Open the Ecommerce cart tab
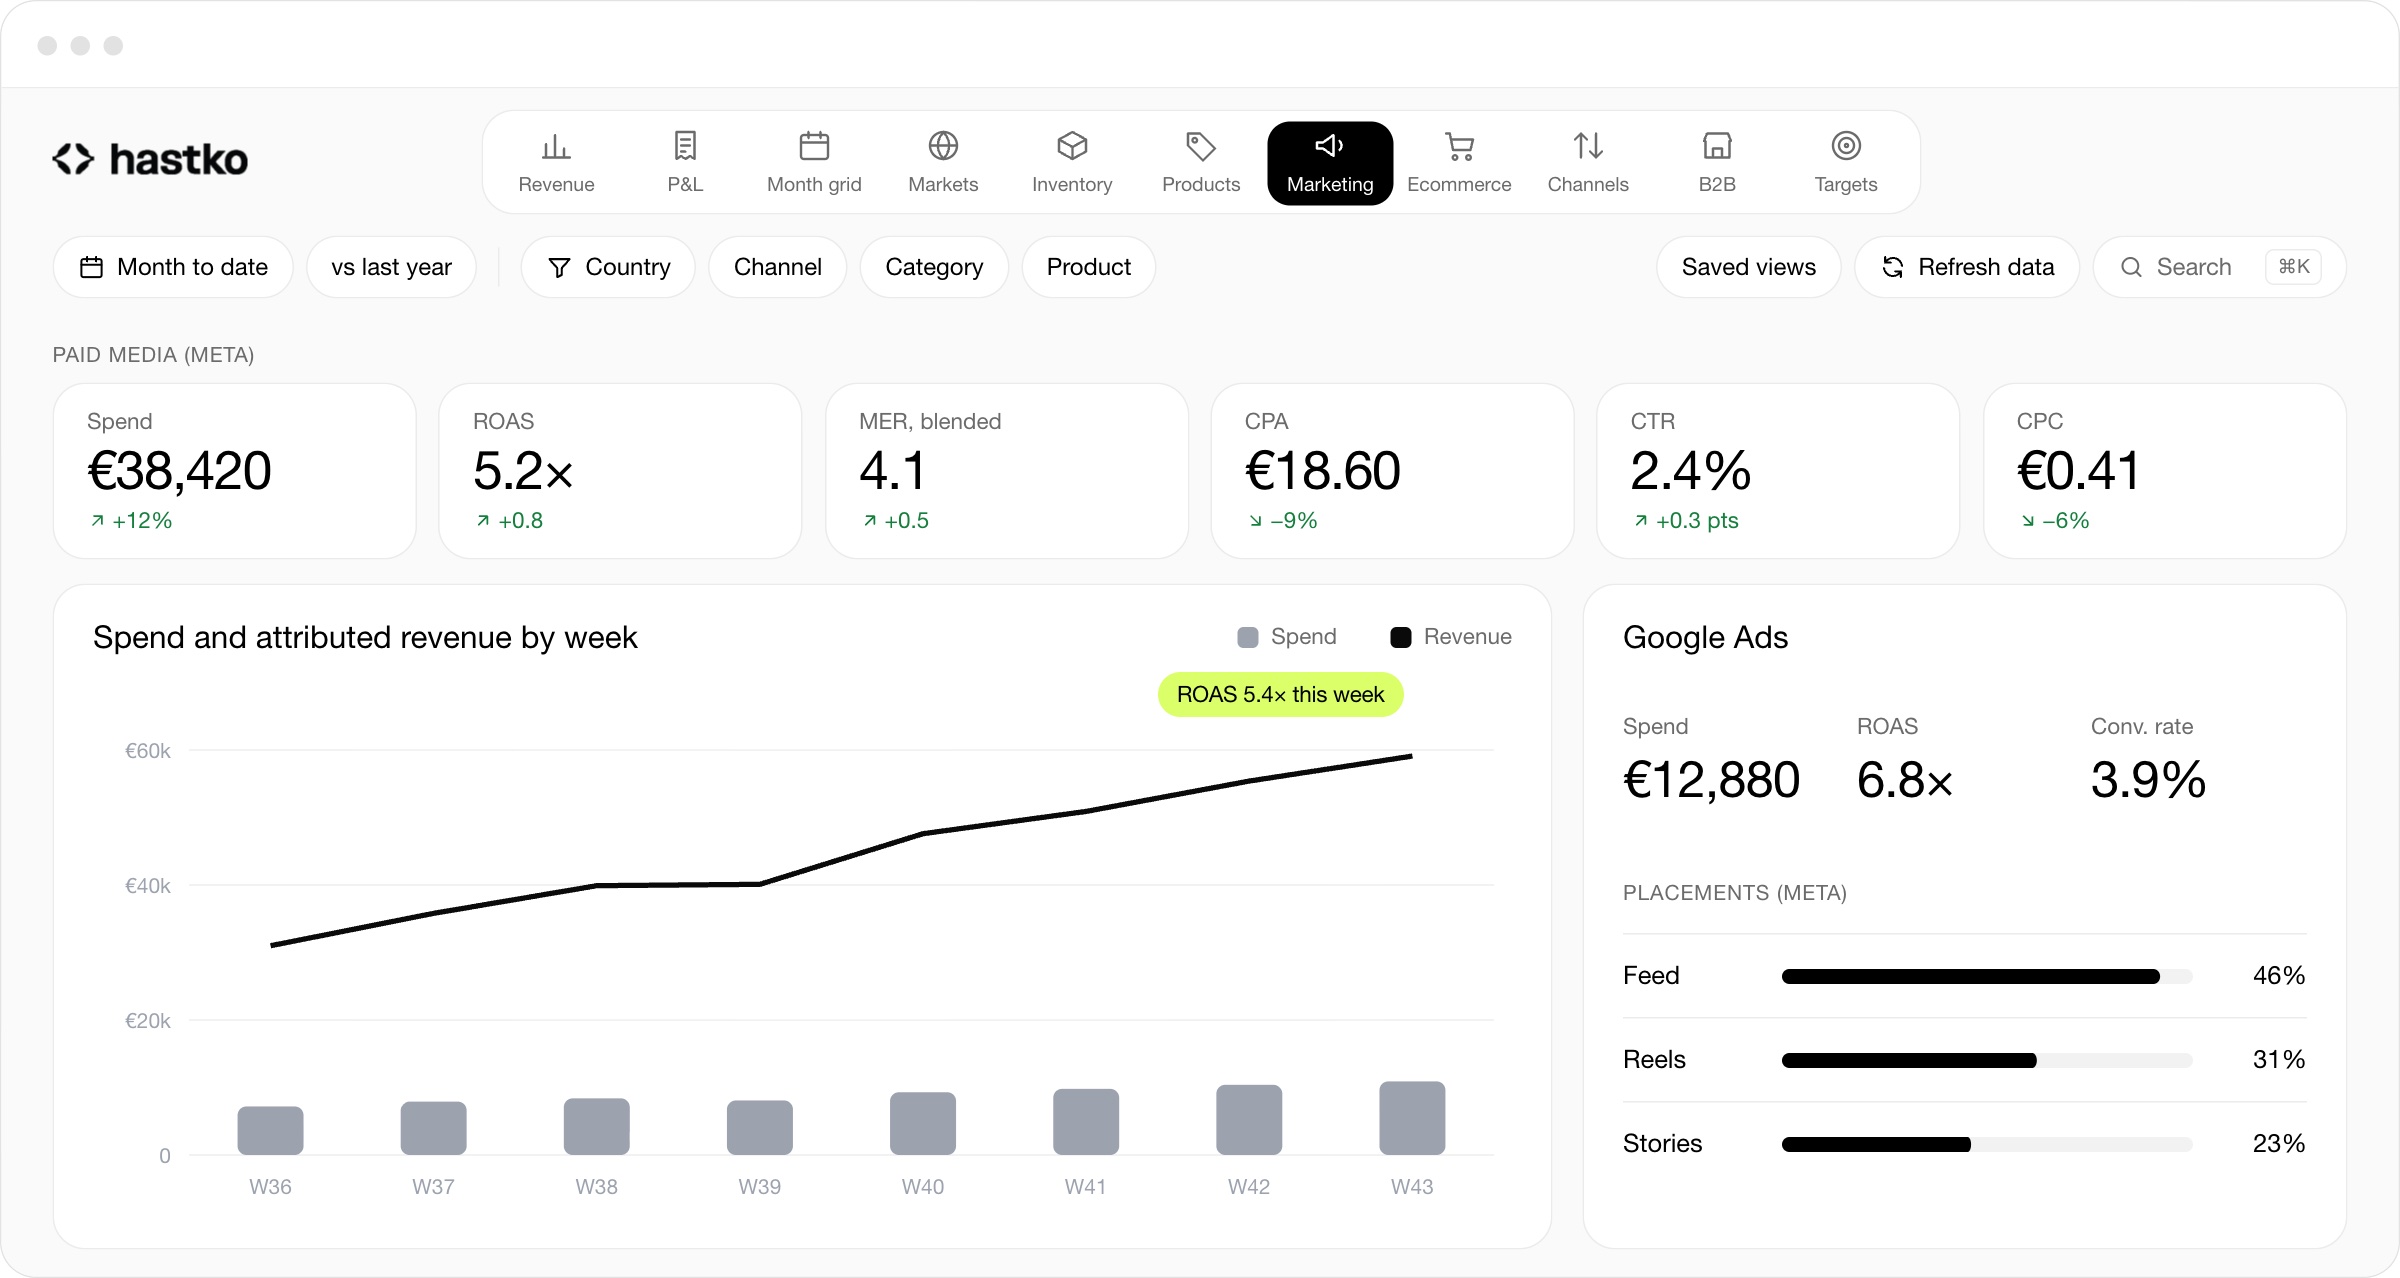The height and width of the screenshot is (1278, 2400). click(1459, 163)
